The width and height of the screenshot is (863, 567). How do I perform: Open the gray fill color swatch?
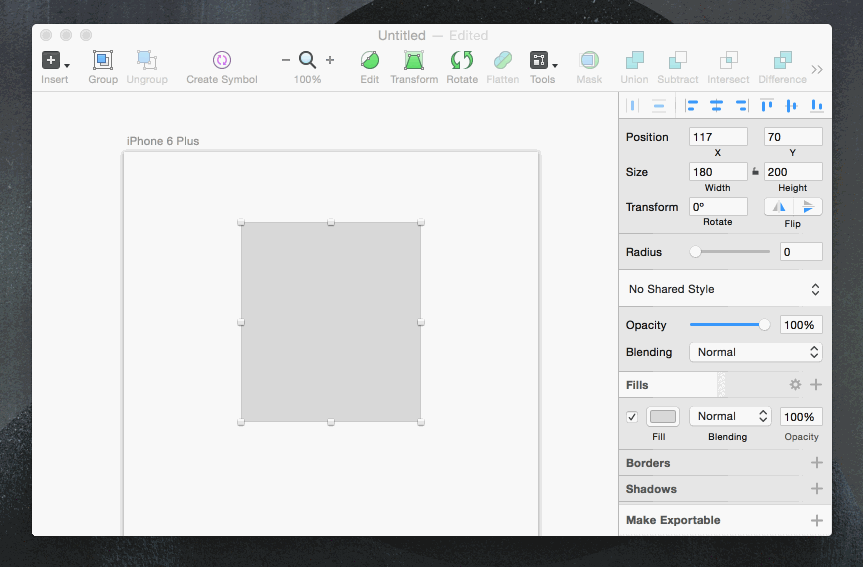(x=663, y=417)
